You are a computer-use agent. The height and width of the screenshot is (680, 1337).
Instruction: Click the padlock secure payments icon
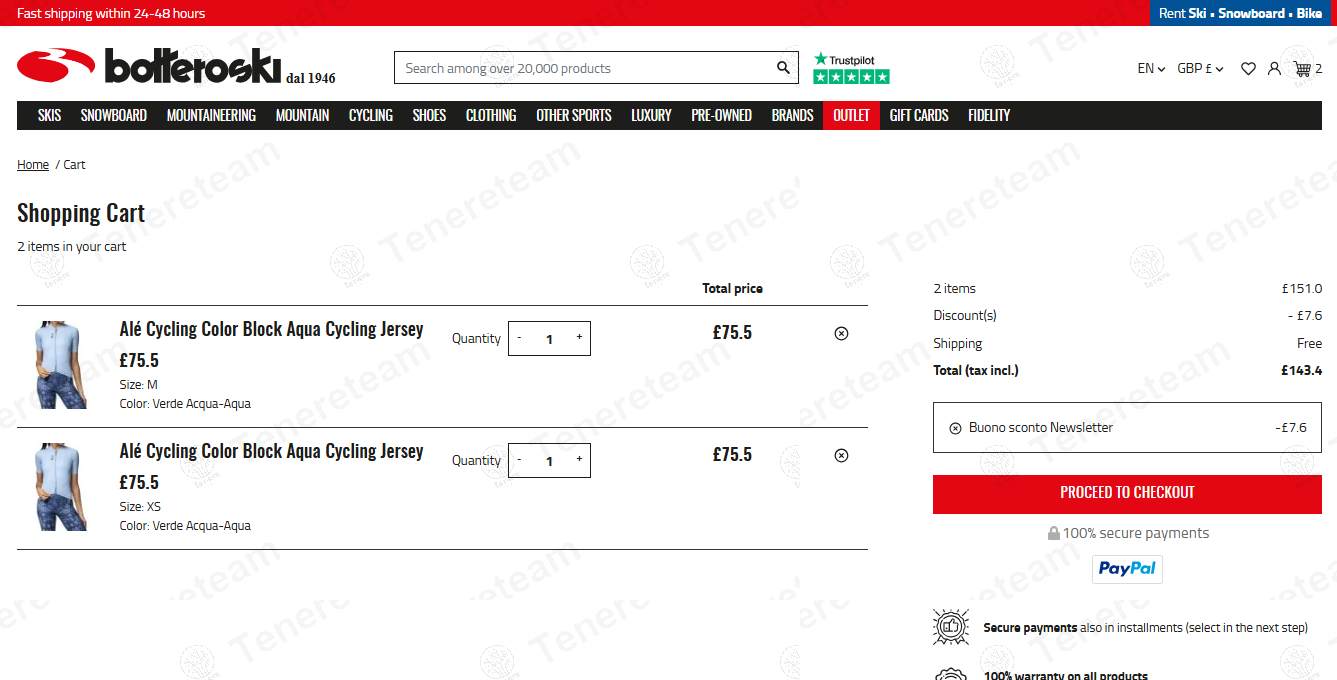click(x=1053, y=533)
